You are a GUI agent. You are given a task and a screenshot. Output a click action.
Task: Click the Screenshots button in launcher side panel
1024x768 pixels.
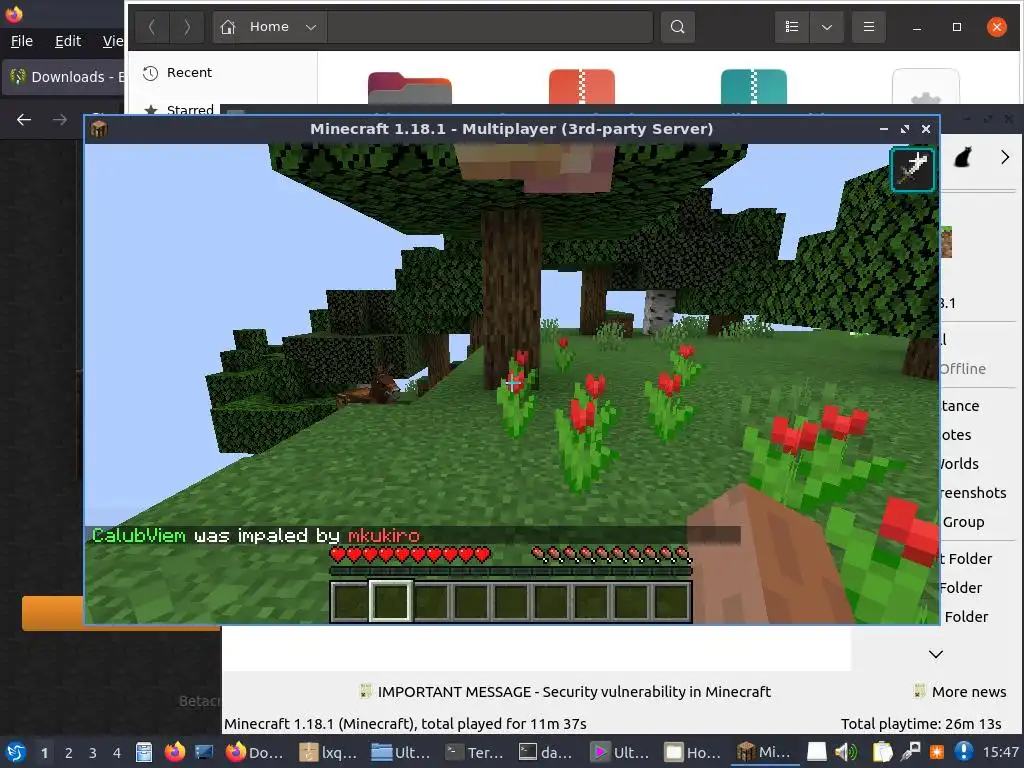972,492
